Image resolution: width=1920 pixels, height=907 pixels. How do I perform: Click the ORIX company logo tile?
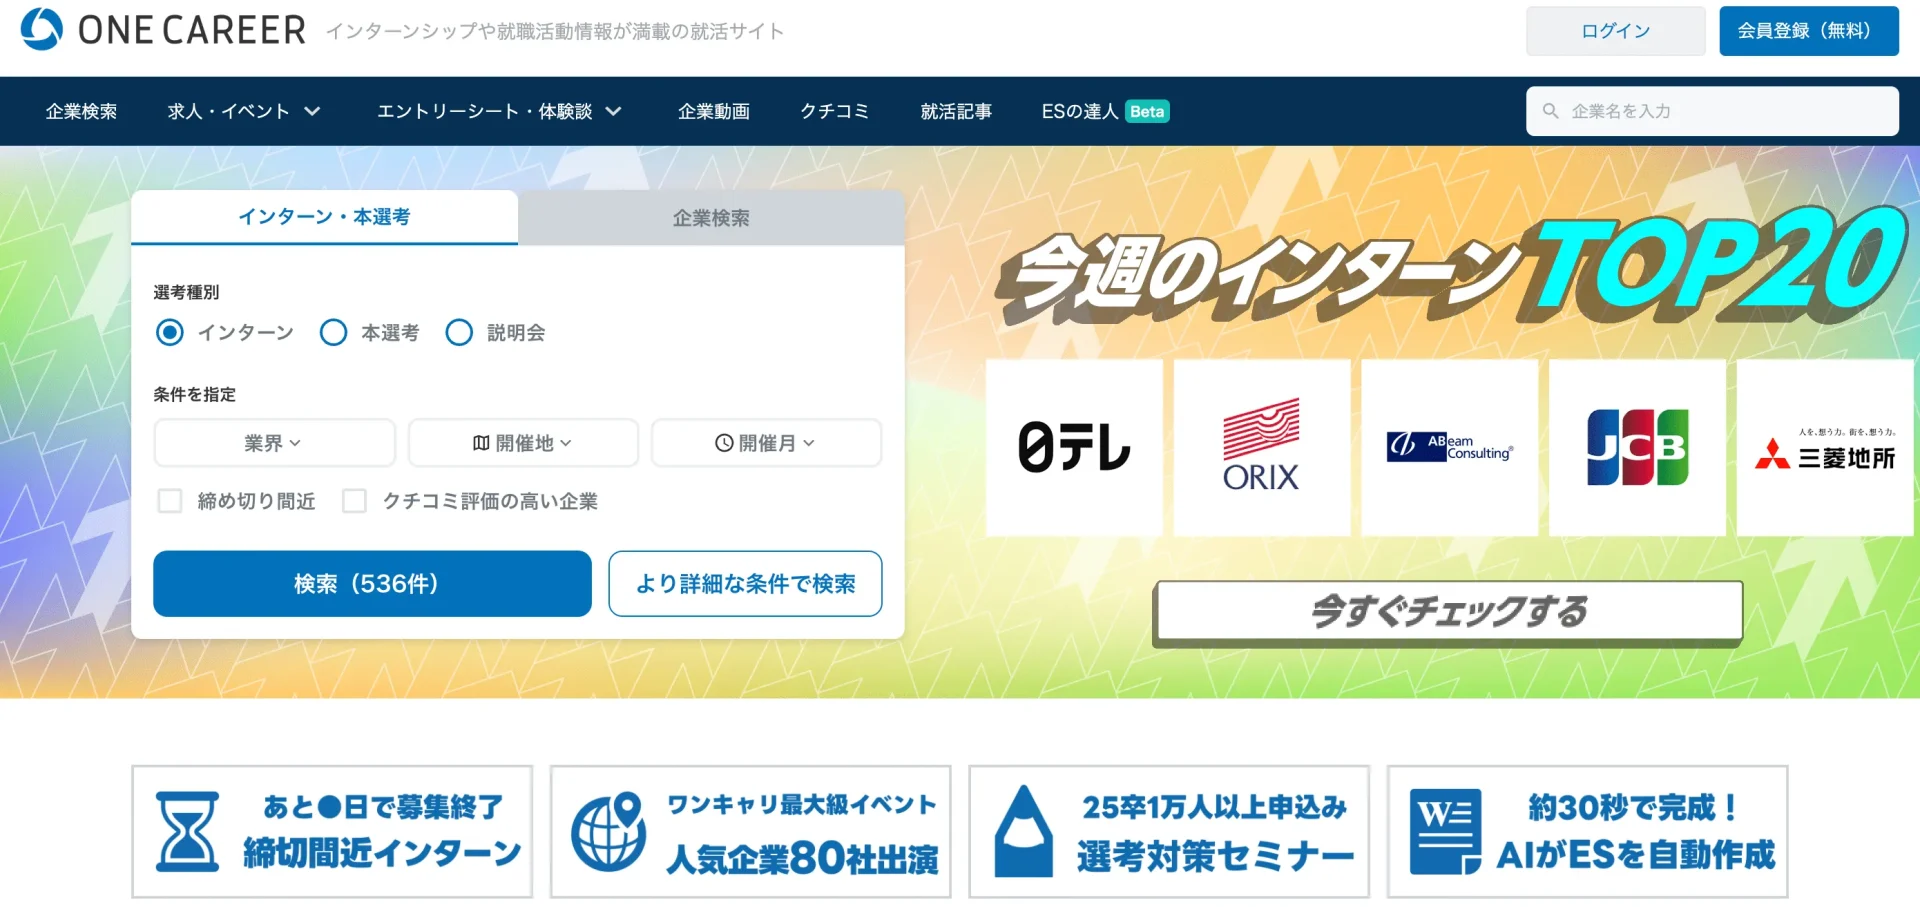pyautogui.click(x=1262, y=447)
